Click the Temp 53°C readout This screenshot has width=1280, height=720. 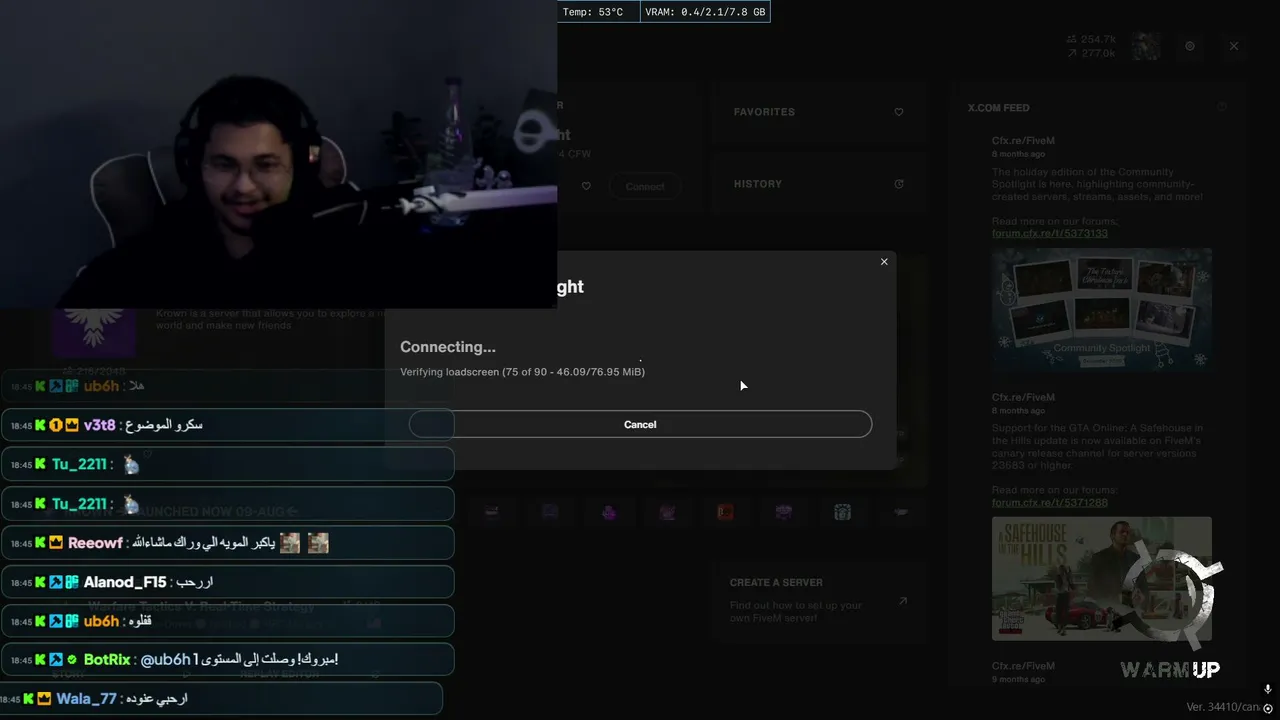click(593, 12)
